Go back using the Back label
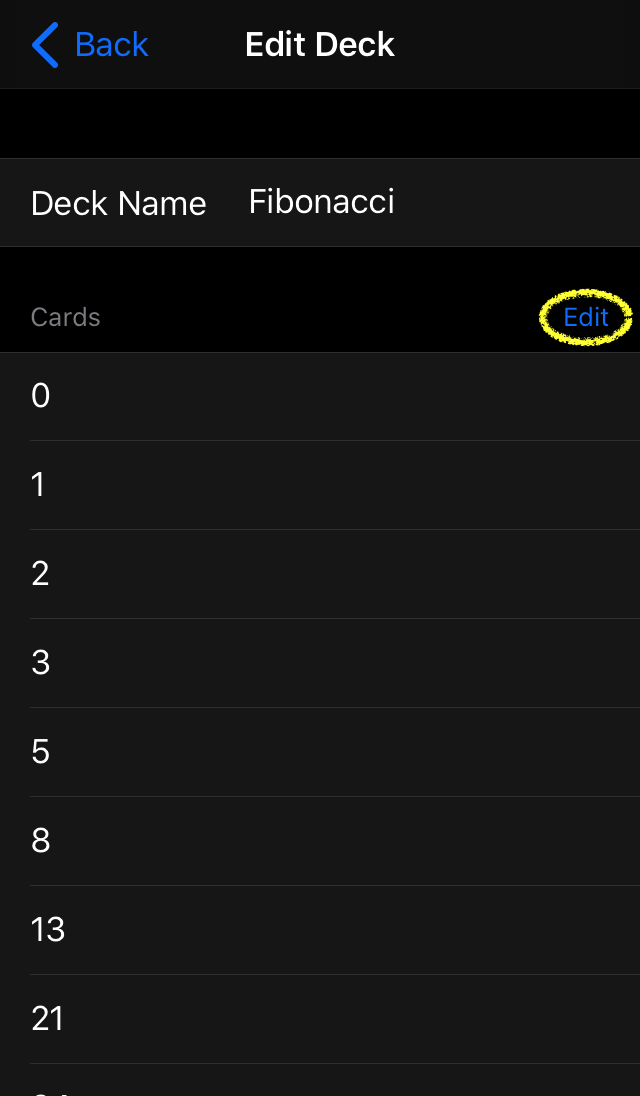This screenshot has height=1096, width=640. click(111, 45)
